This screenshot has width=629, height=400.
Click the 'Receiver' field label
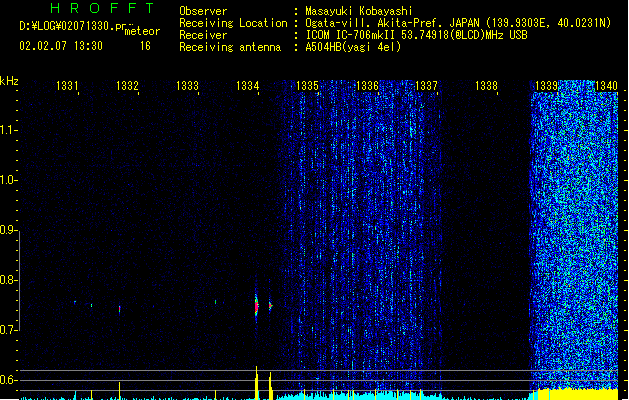click(x=203, y=35)
